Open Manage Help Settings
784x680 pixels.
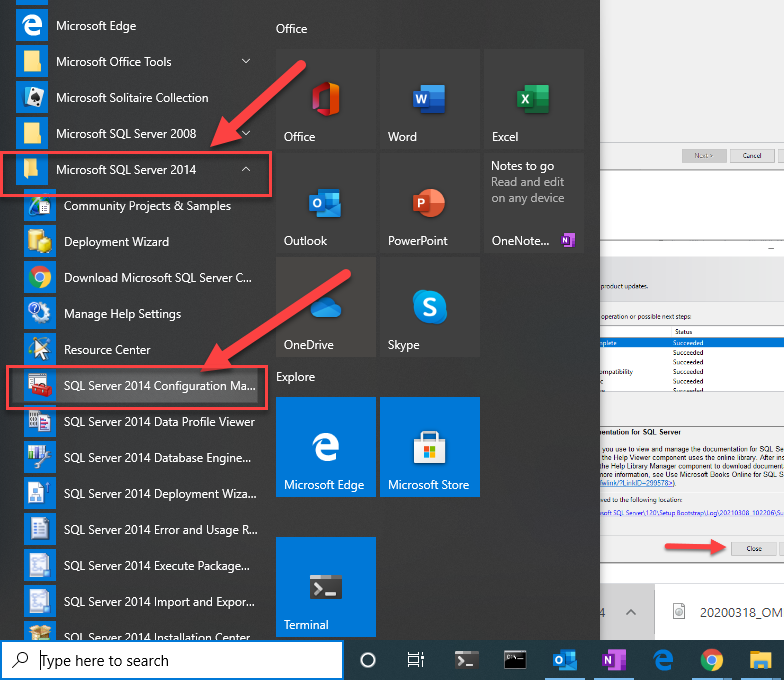[x=140, y=314]
